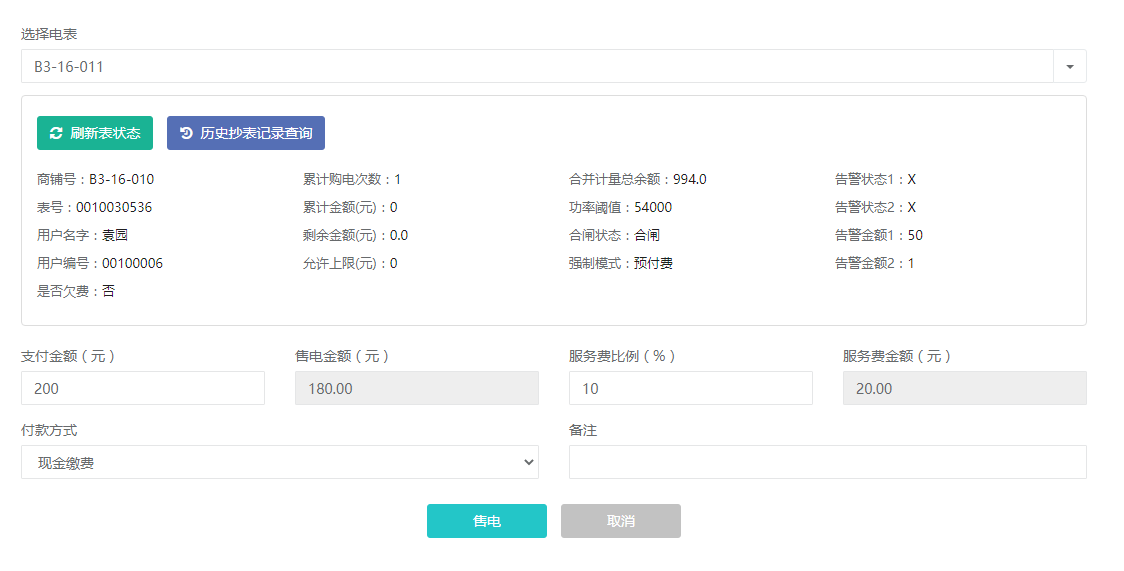The height and width of the screenshot is (571, 1124).
Task: Click the 用户编号 value 00100006
Action: tap(133, 264)
